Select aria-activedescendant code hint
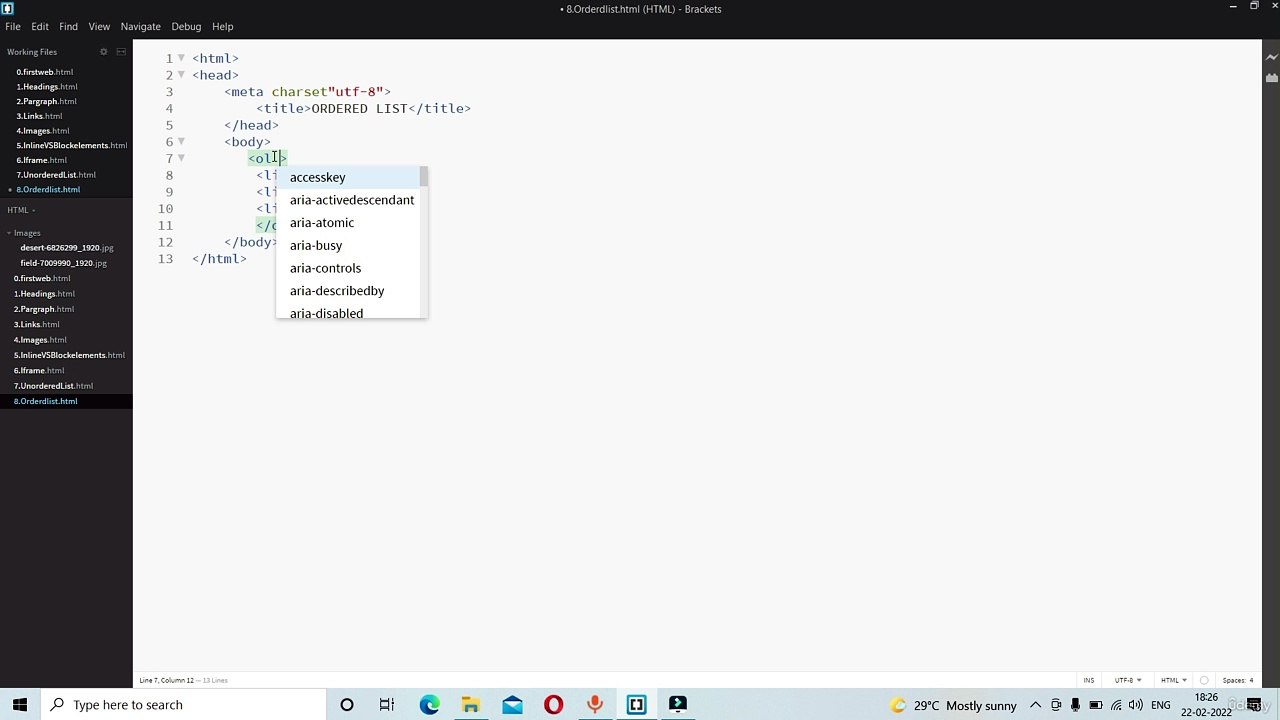Screen dimensions: 1280x720 [x=348, y=200]
